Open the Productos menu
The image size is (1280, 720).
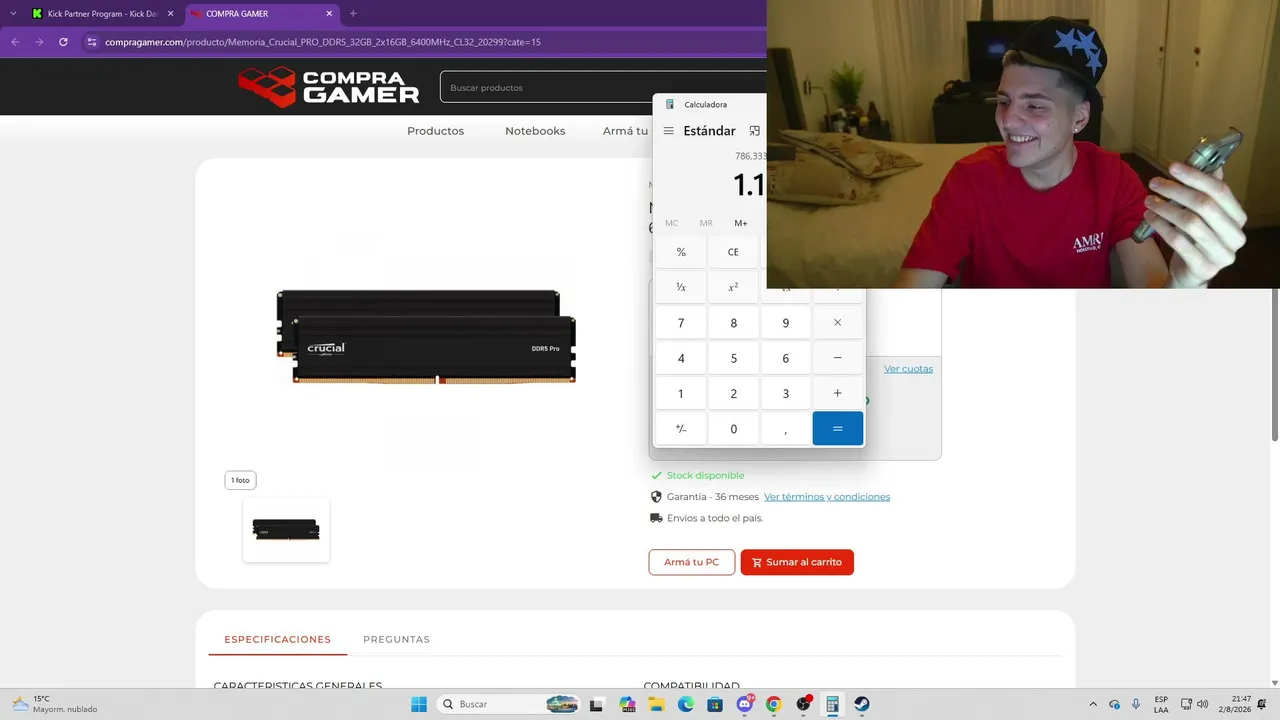coord(435,131)
